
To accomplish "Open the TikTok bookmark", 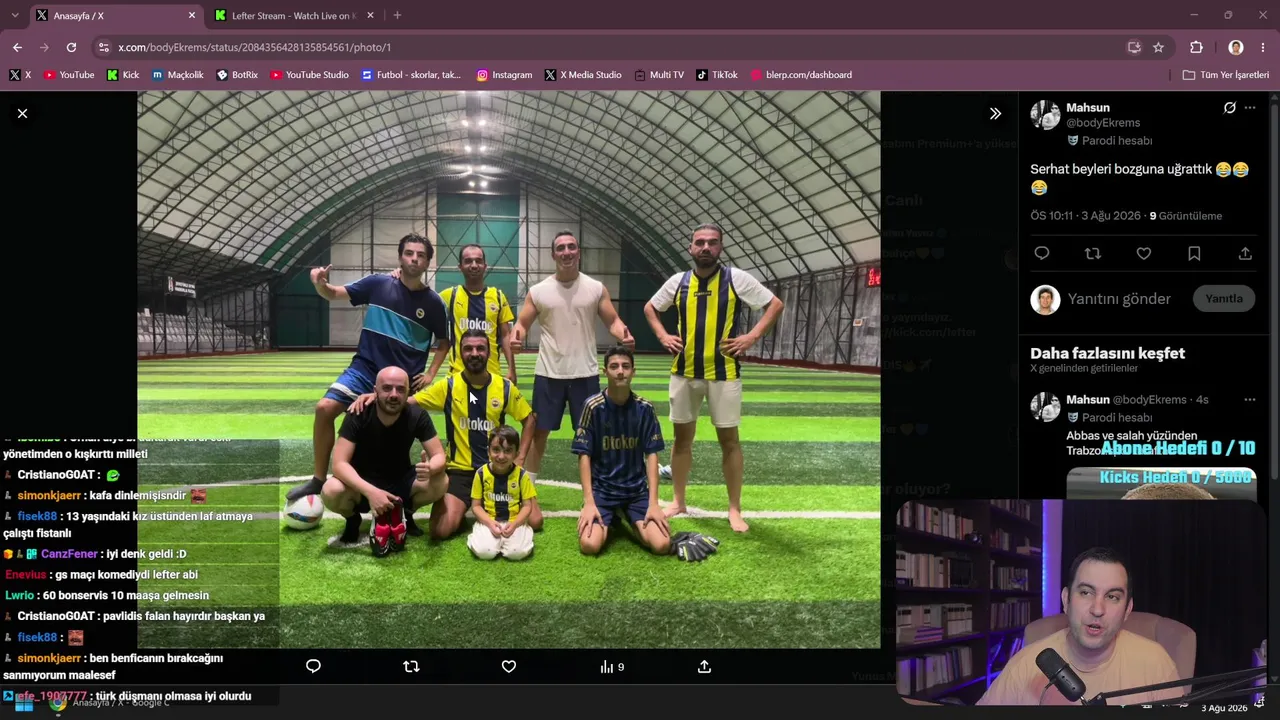I will 717,75.
